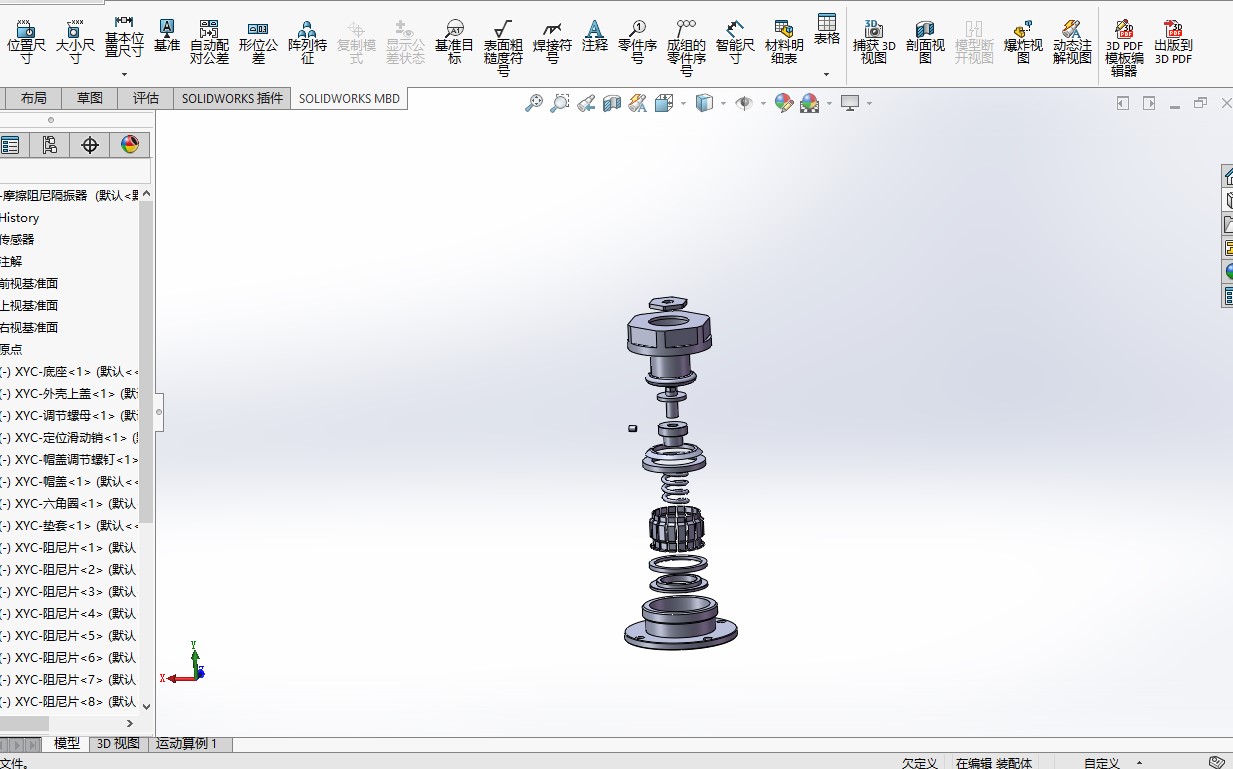Open the SOLIDWORKS Resources home task pane tab
Viewport: 1233px width, 769px height.
point(1228,176)
